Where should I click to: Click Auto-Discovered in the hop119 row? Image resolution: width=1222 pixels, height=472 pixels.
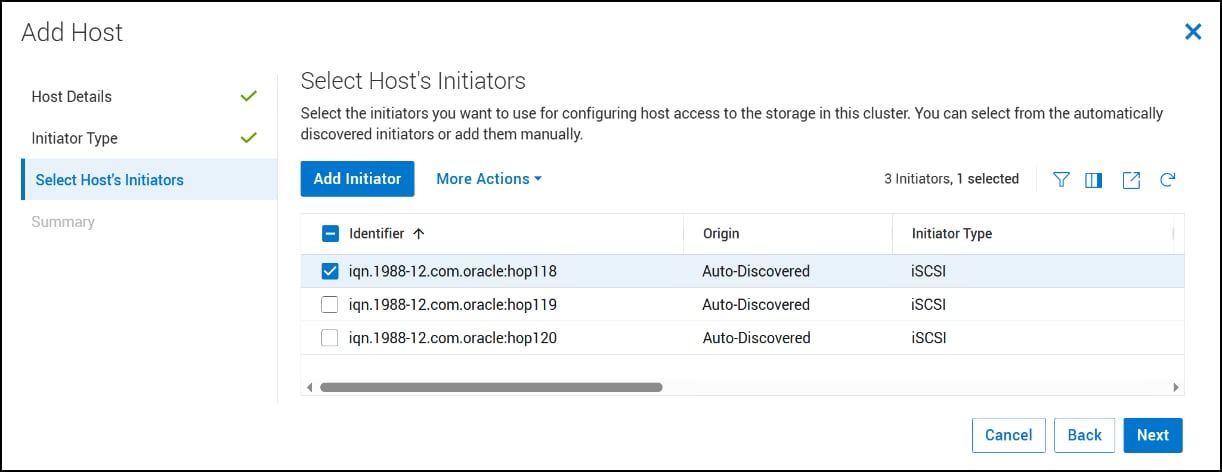tap(756, 305)
